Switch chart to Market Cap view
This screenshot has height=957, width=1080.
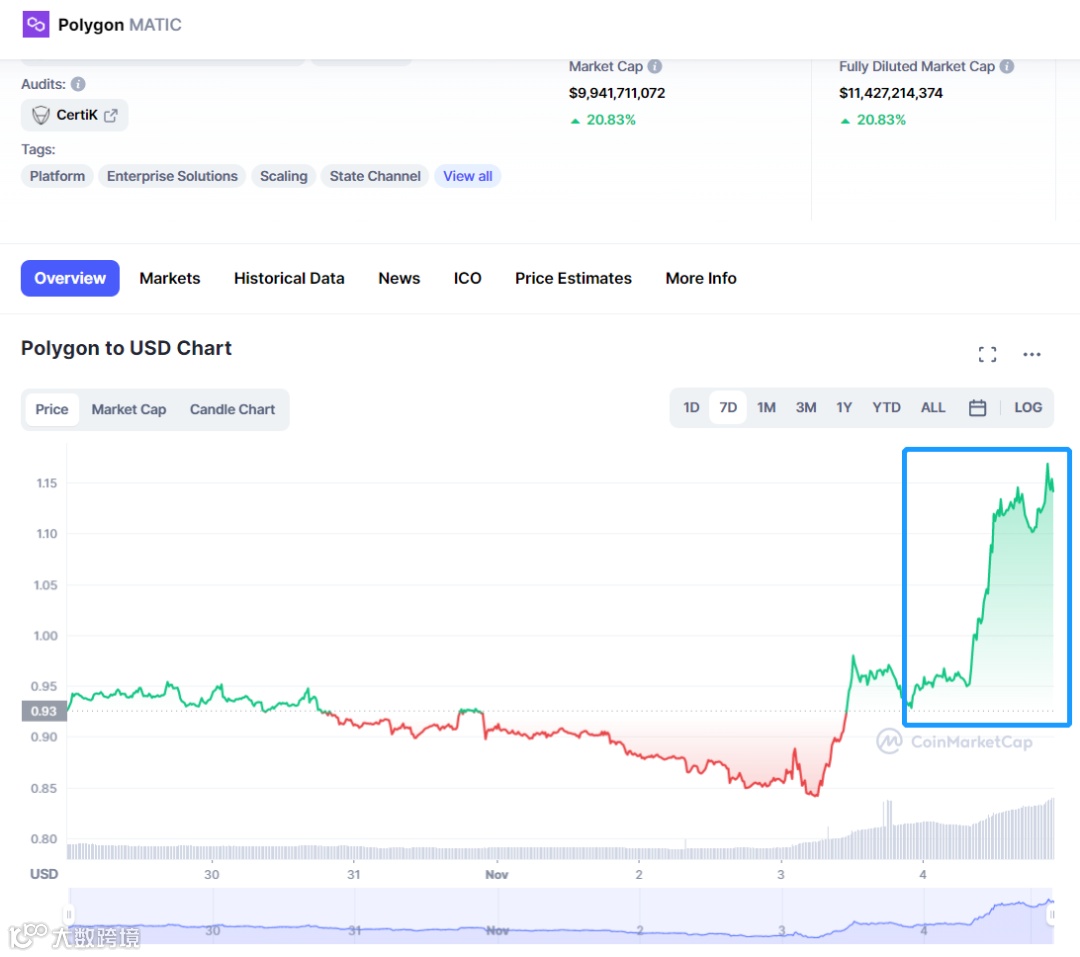129,409
